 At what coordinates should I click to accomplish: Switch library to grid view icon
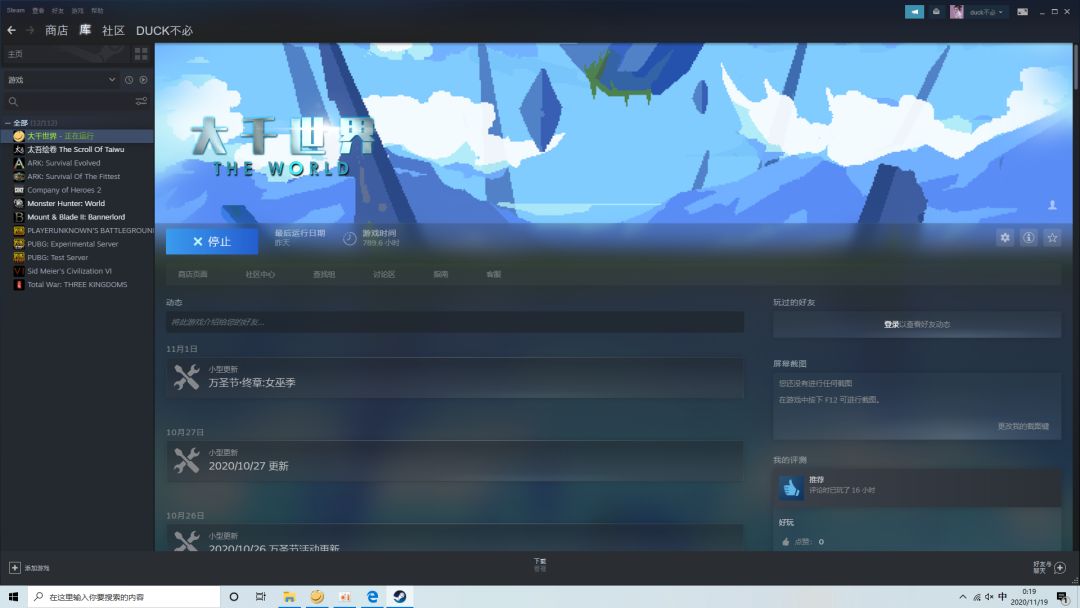tap(141, 54)
